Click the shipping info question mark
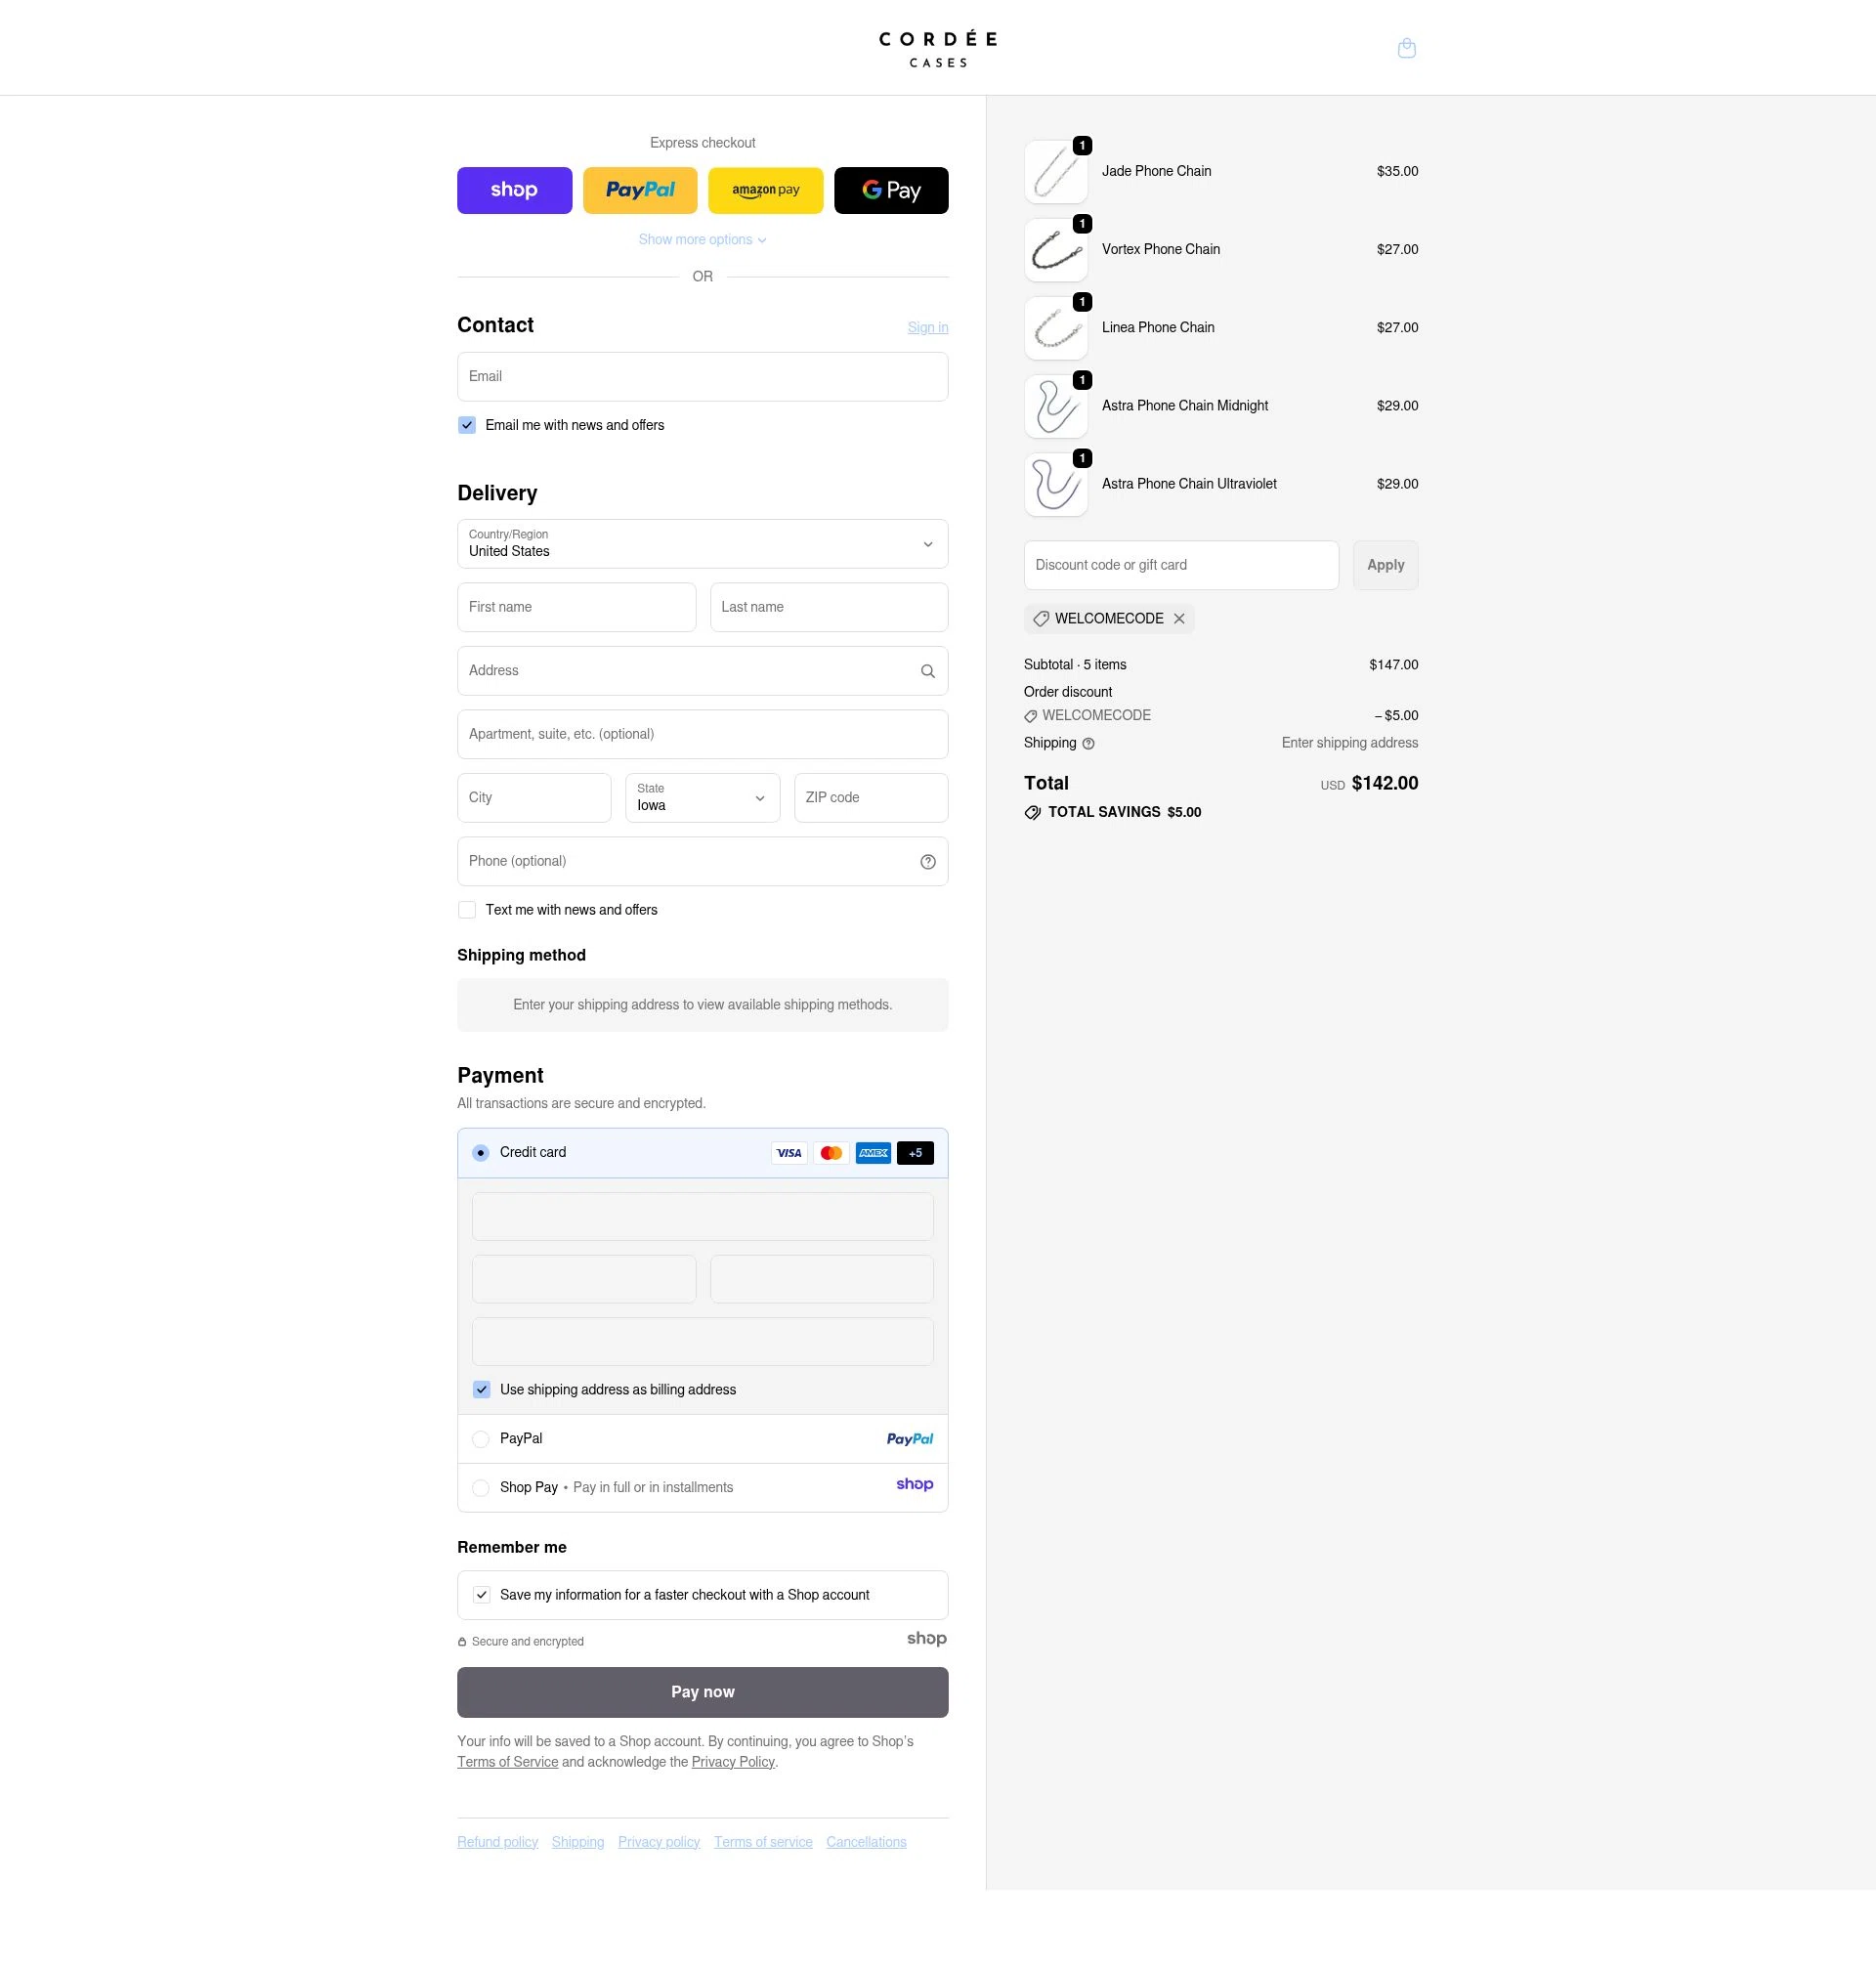Image resolution: width=1876 pixels, height=1968 pixels. click(x=1088, y=743)
